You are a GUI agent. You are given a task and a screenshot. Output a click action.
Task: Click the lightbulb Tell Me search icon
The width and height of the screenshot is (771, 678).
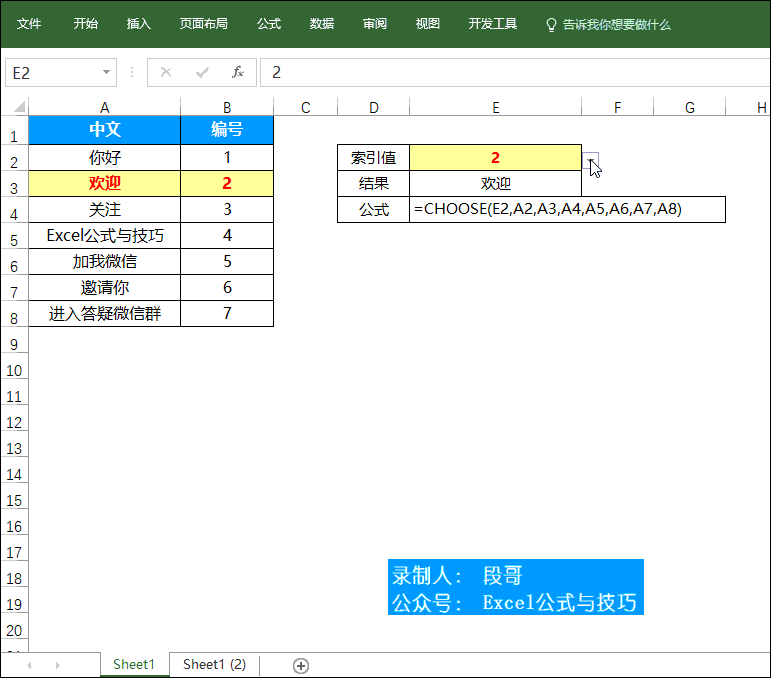pyautogui.click(x=550, y=24)
